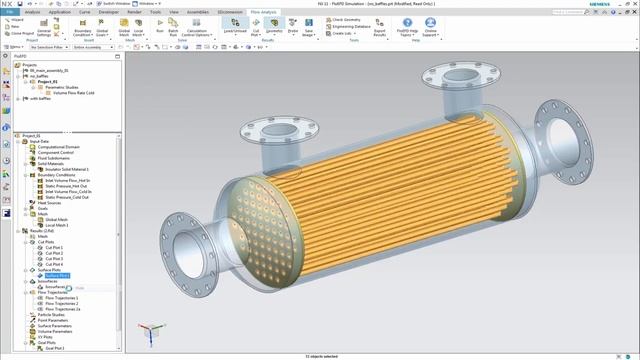Click Switch Window in title bar
The height and width of the screenshot is (360, 640).
pos(113,4)
